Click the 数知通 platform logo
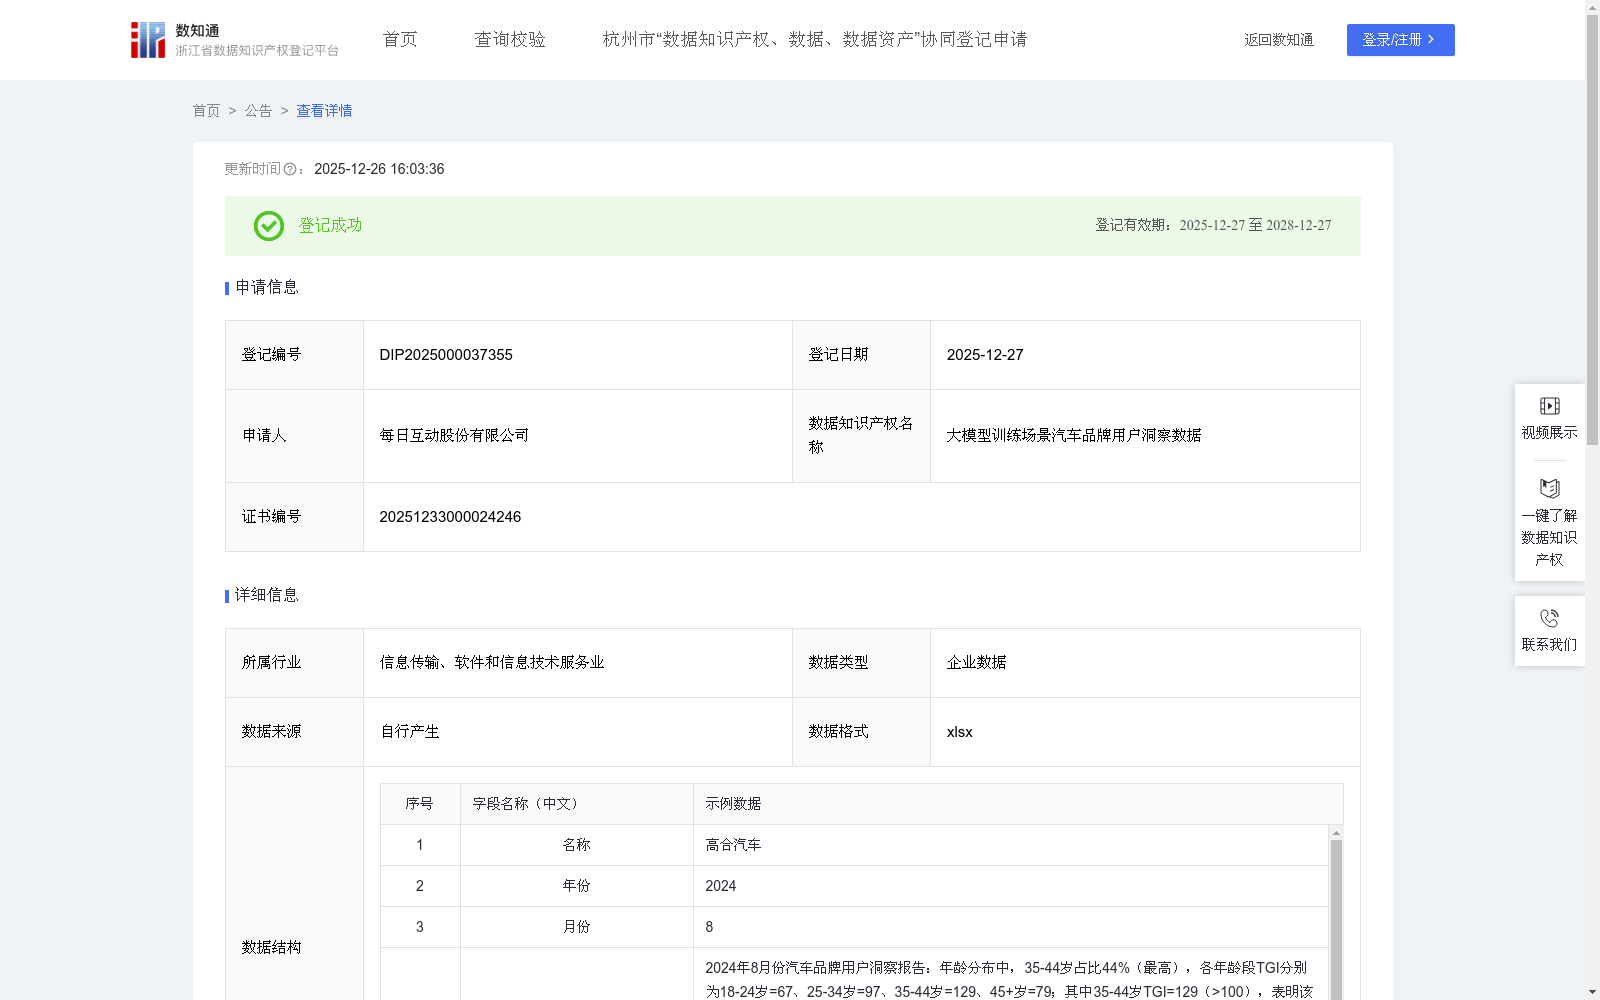 point(234,40)
